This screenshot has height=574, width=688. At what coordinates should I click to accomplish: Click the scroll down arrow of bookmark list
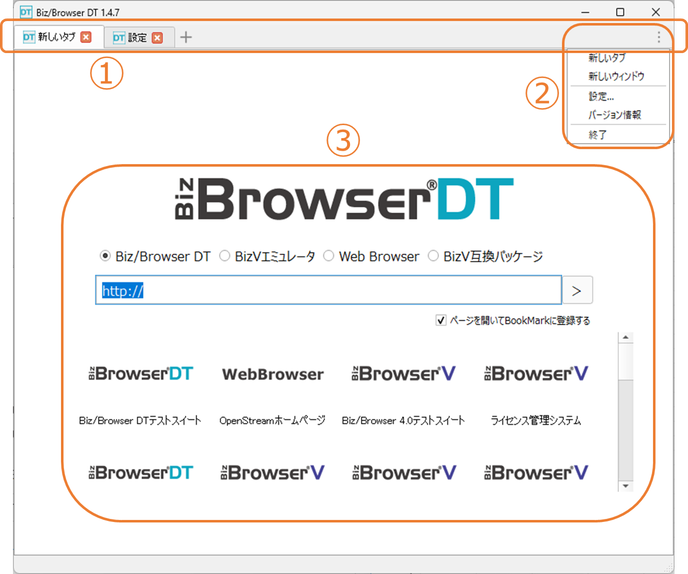coord(626,486)
